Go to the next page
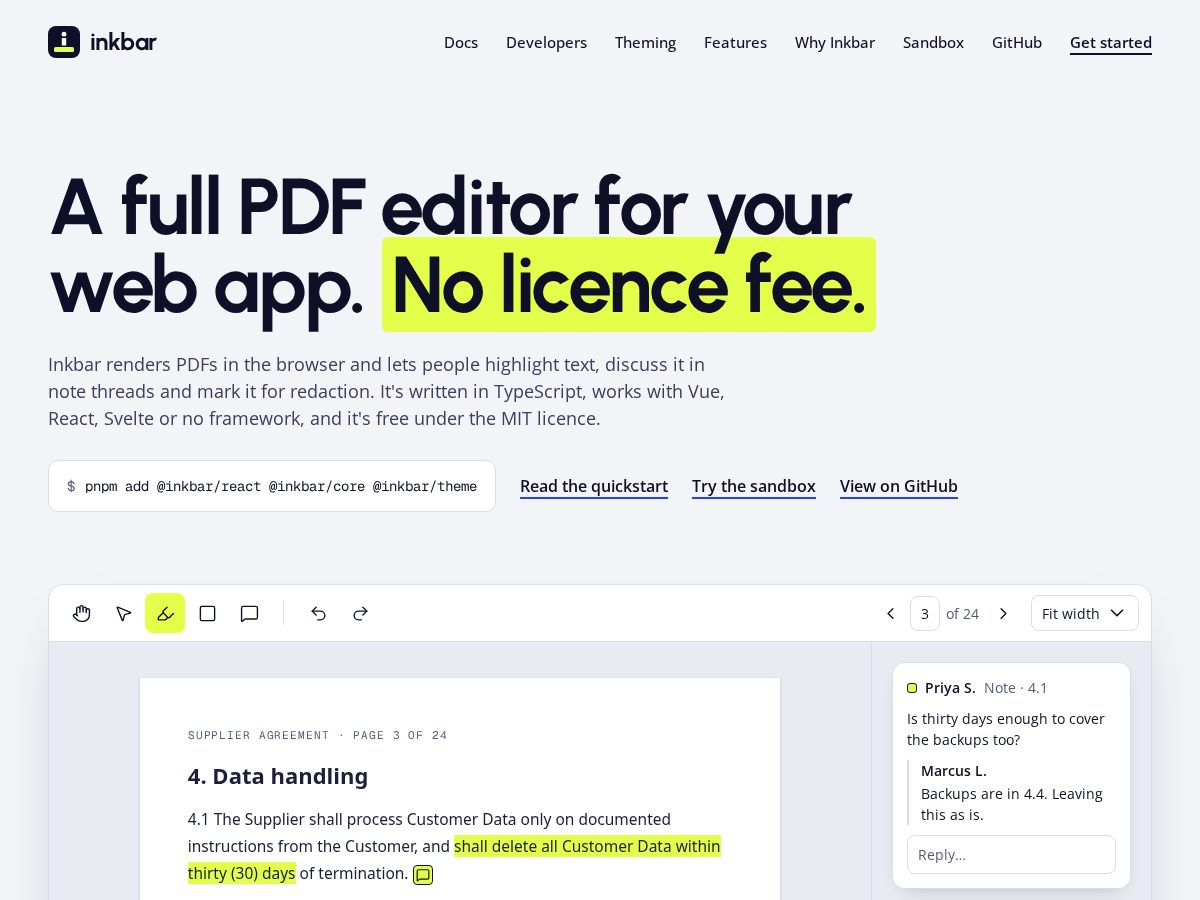1200x900 pixels. click(1003, 613)
